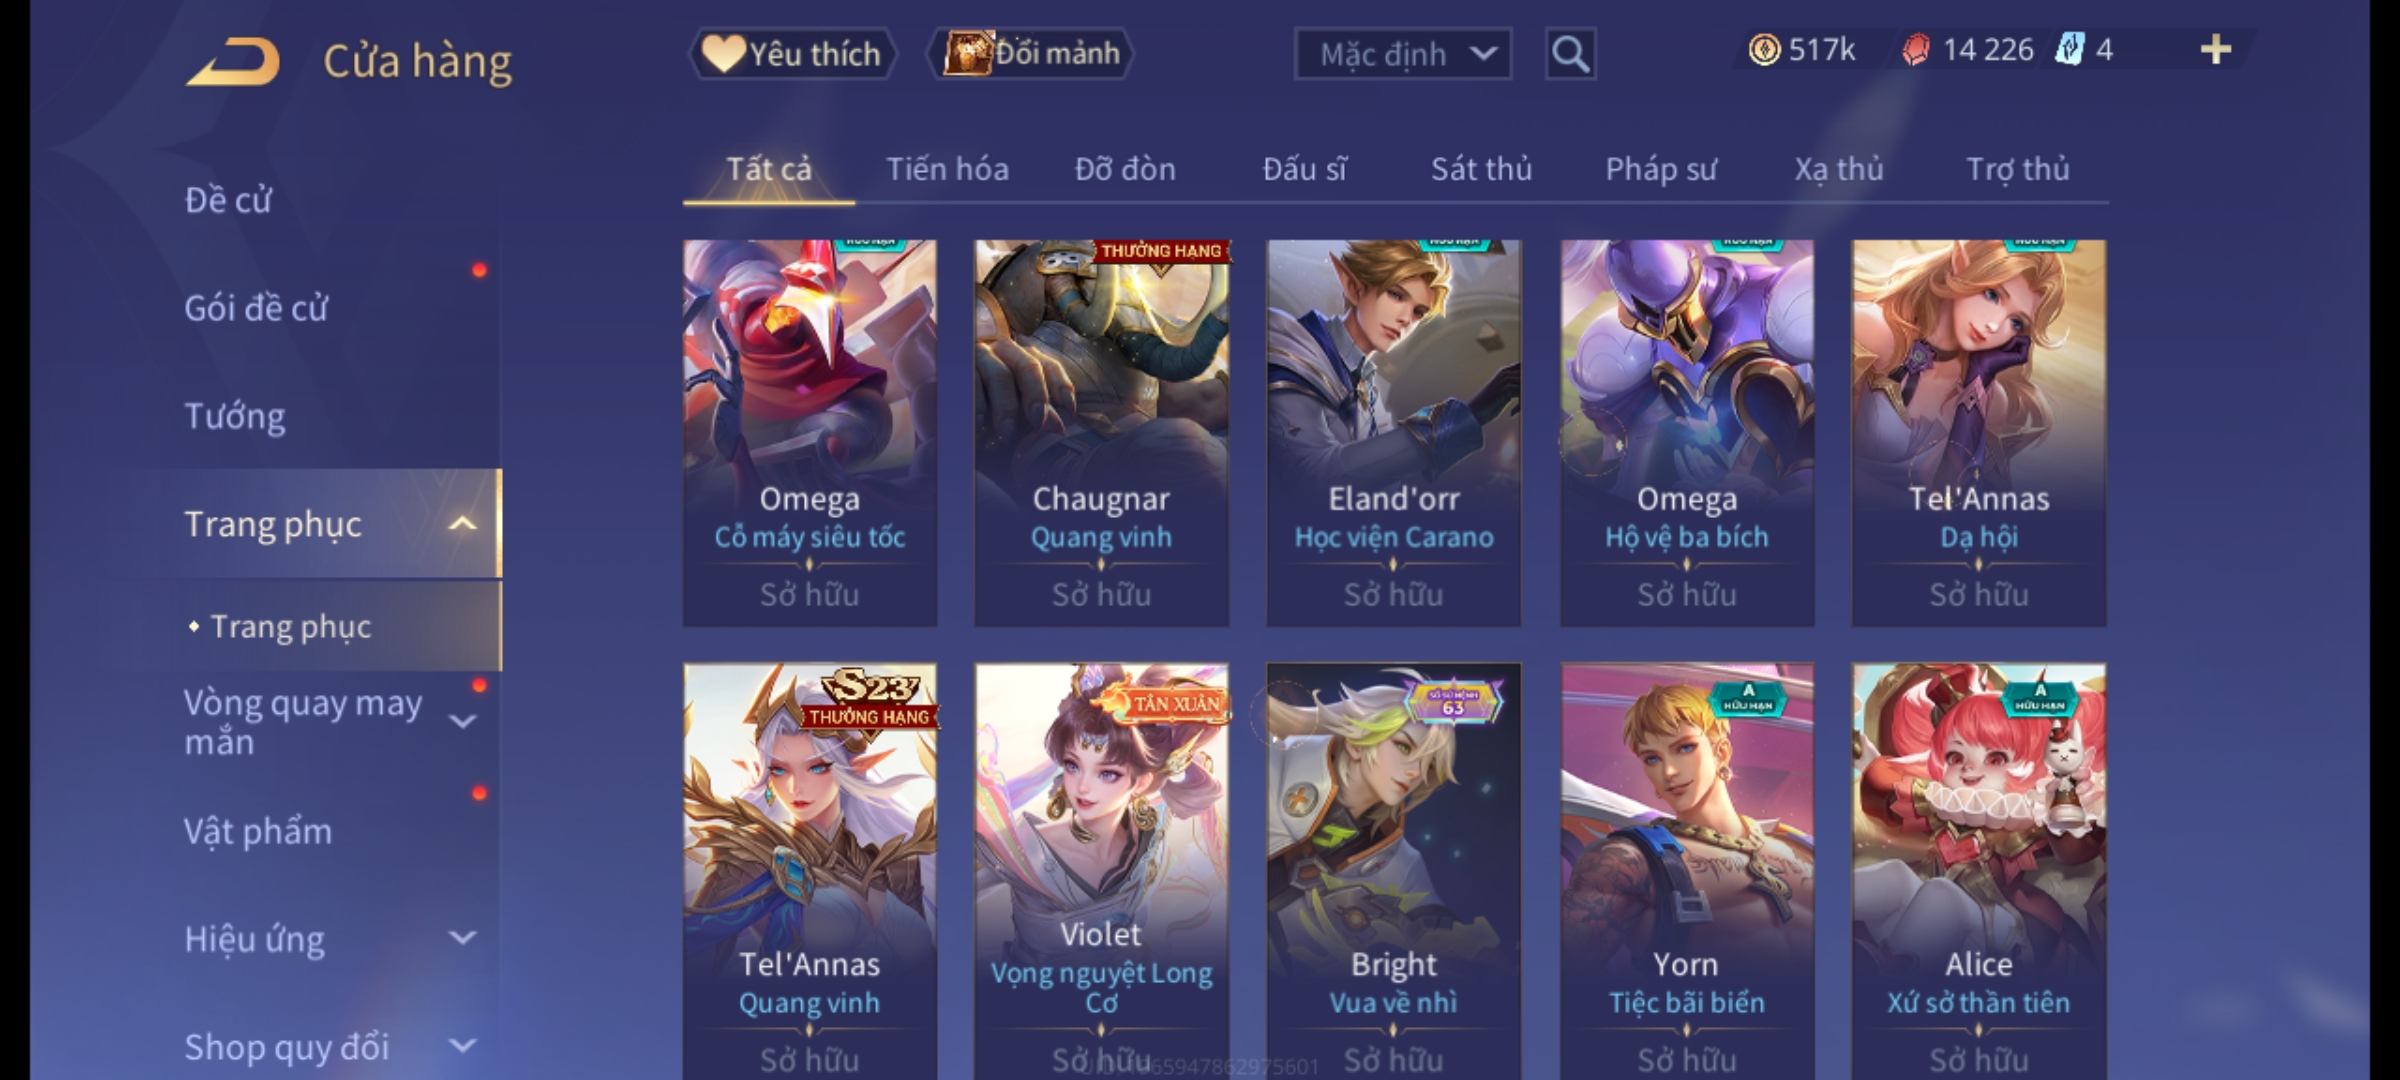The image size is (2400, 1080).
Task: Switch to the Pháp sư tab
Action: tap(1661, 169)
